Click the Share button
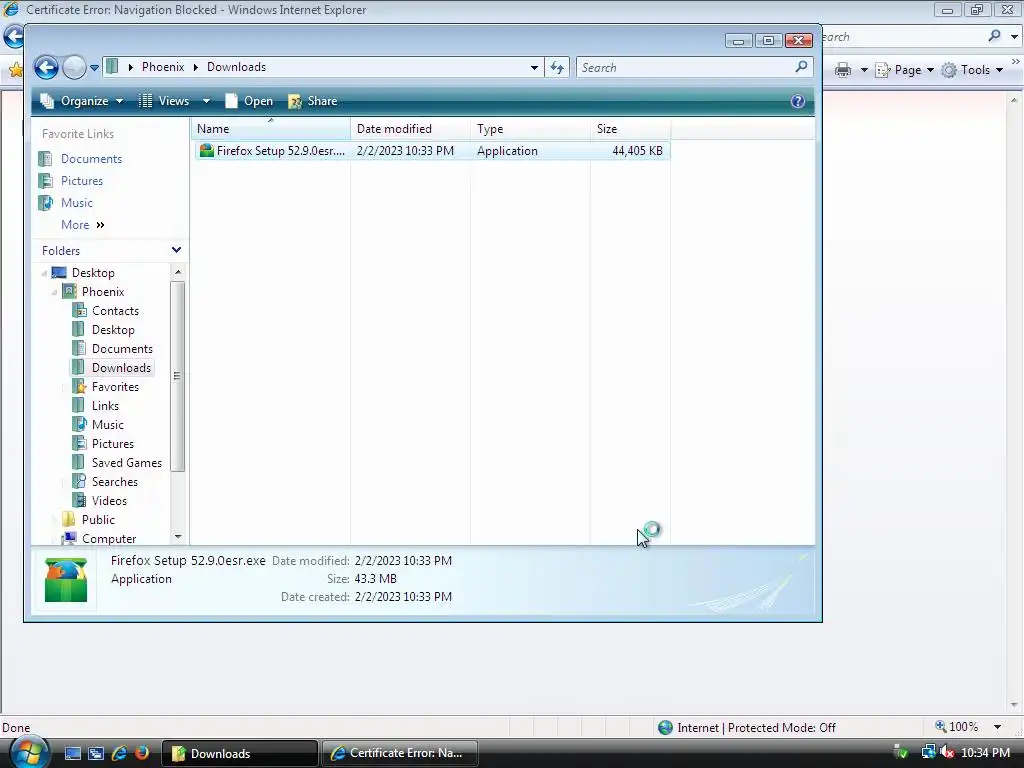The width and height of the screenshot is (1024, 768). coord(313,101)
